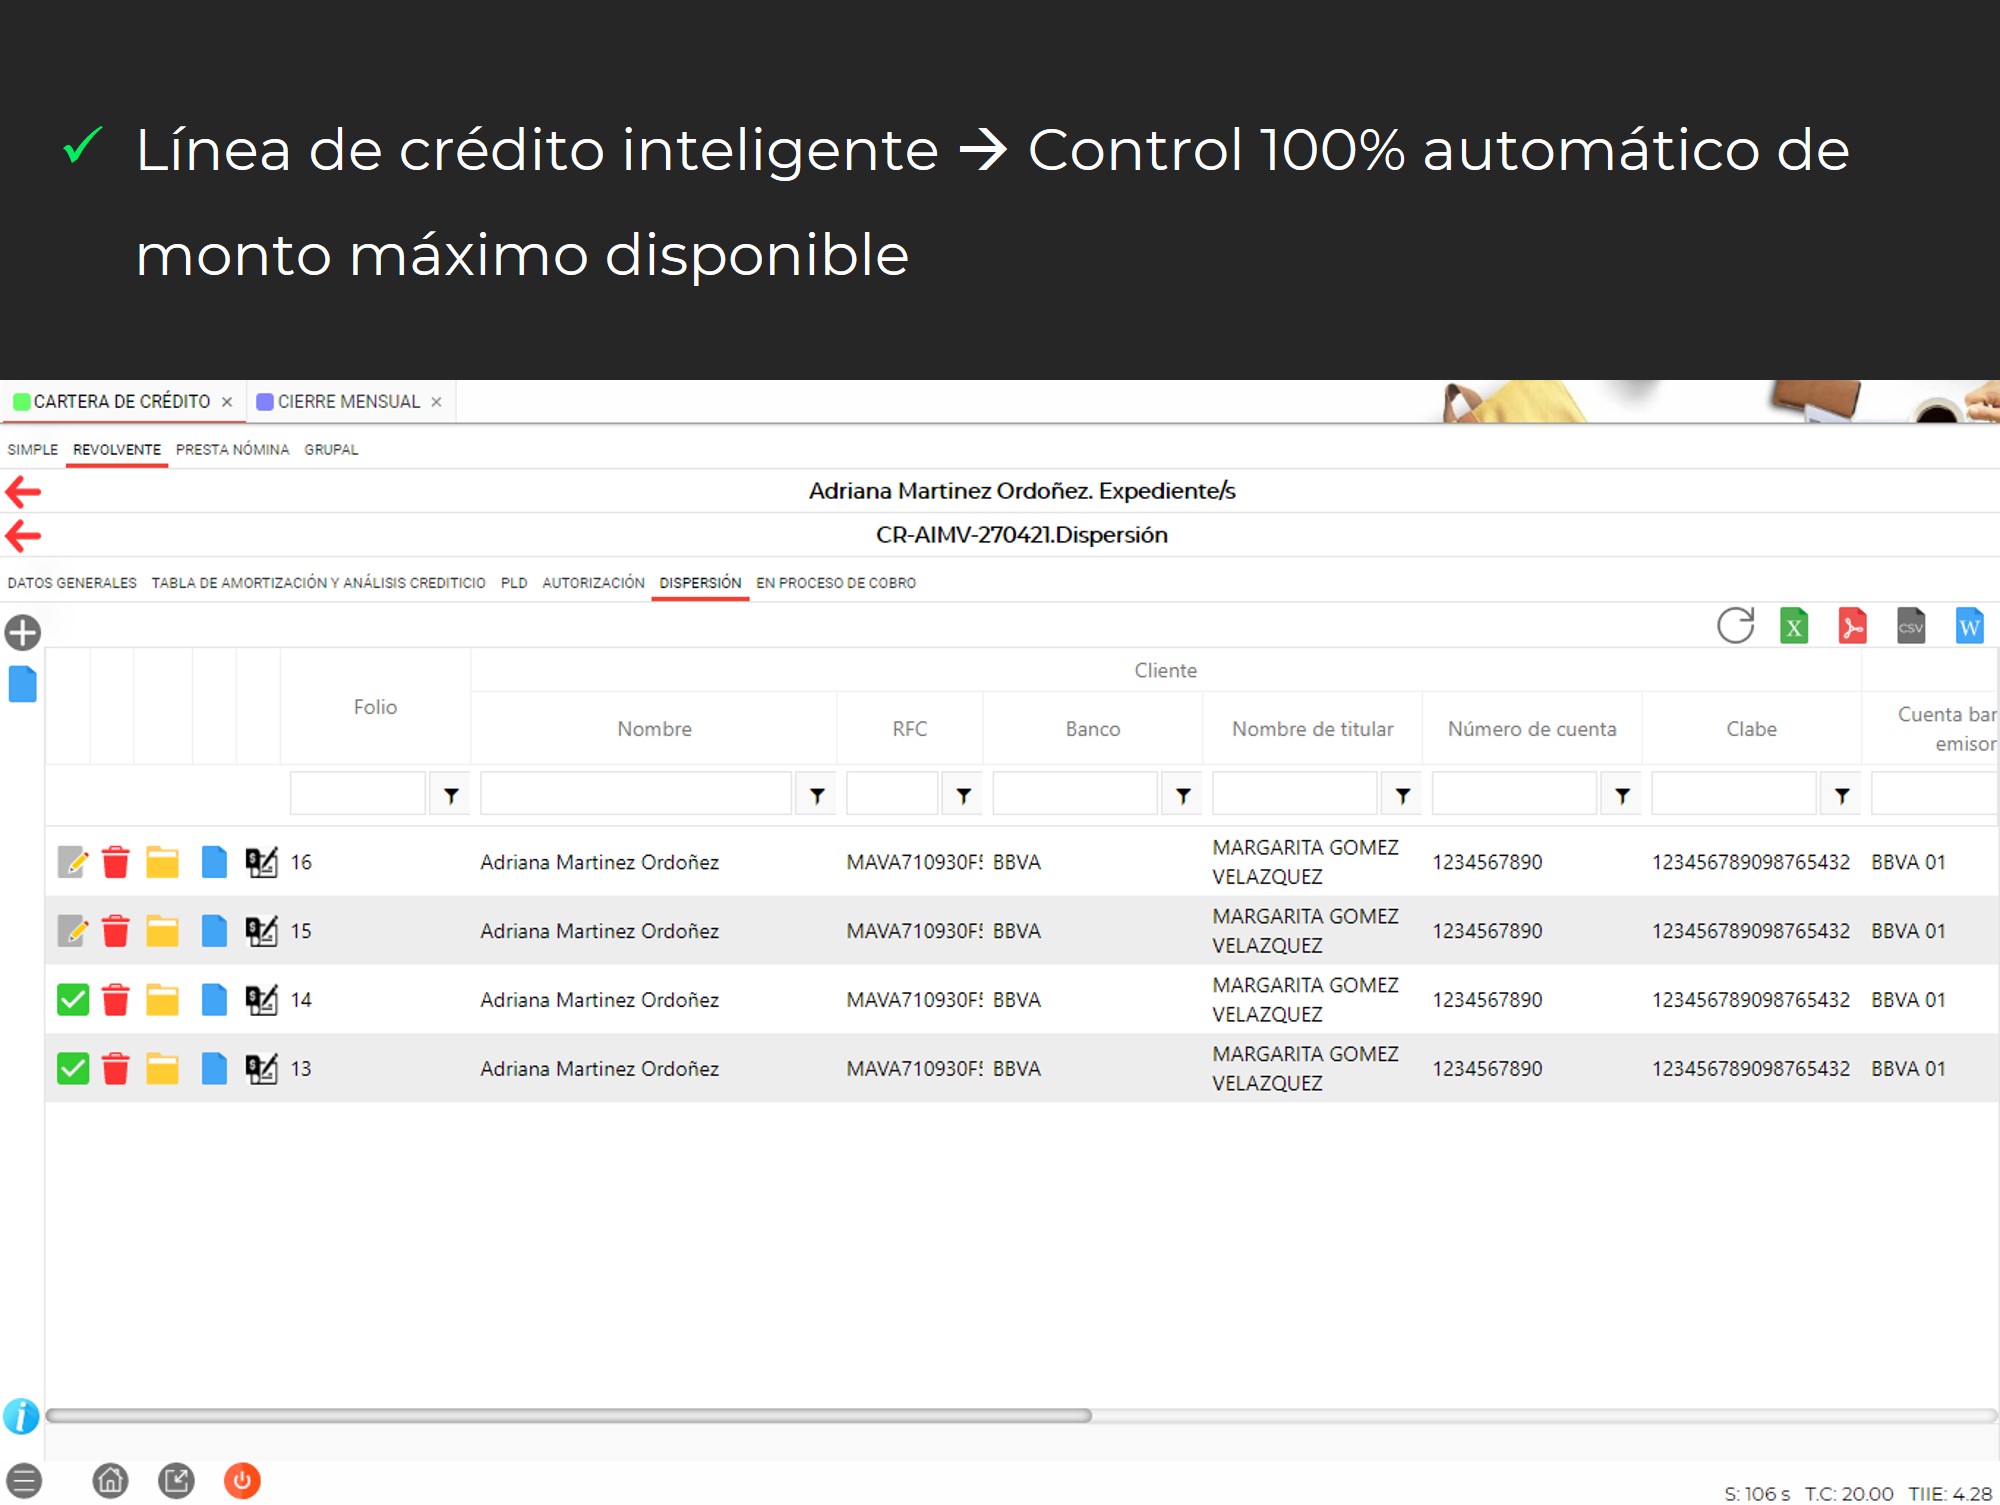This screenshot has height=1505, width=2000.
Task: Open the EN PROCESO DE COBRO tab
Action: point(835,583)
